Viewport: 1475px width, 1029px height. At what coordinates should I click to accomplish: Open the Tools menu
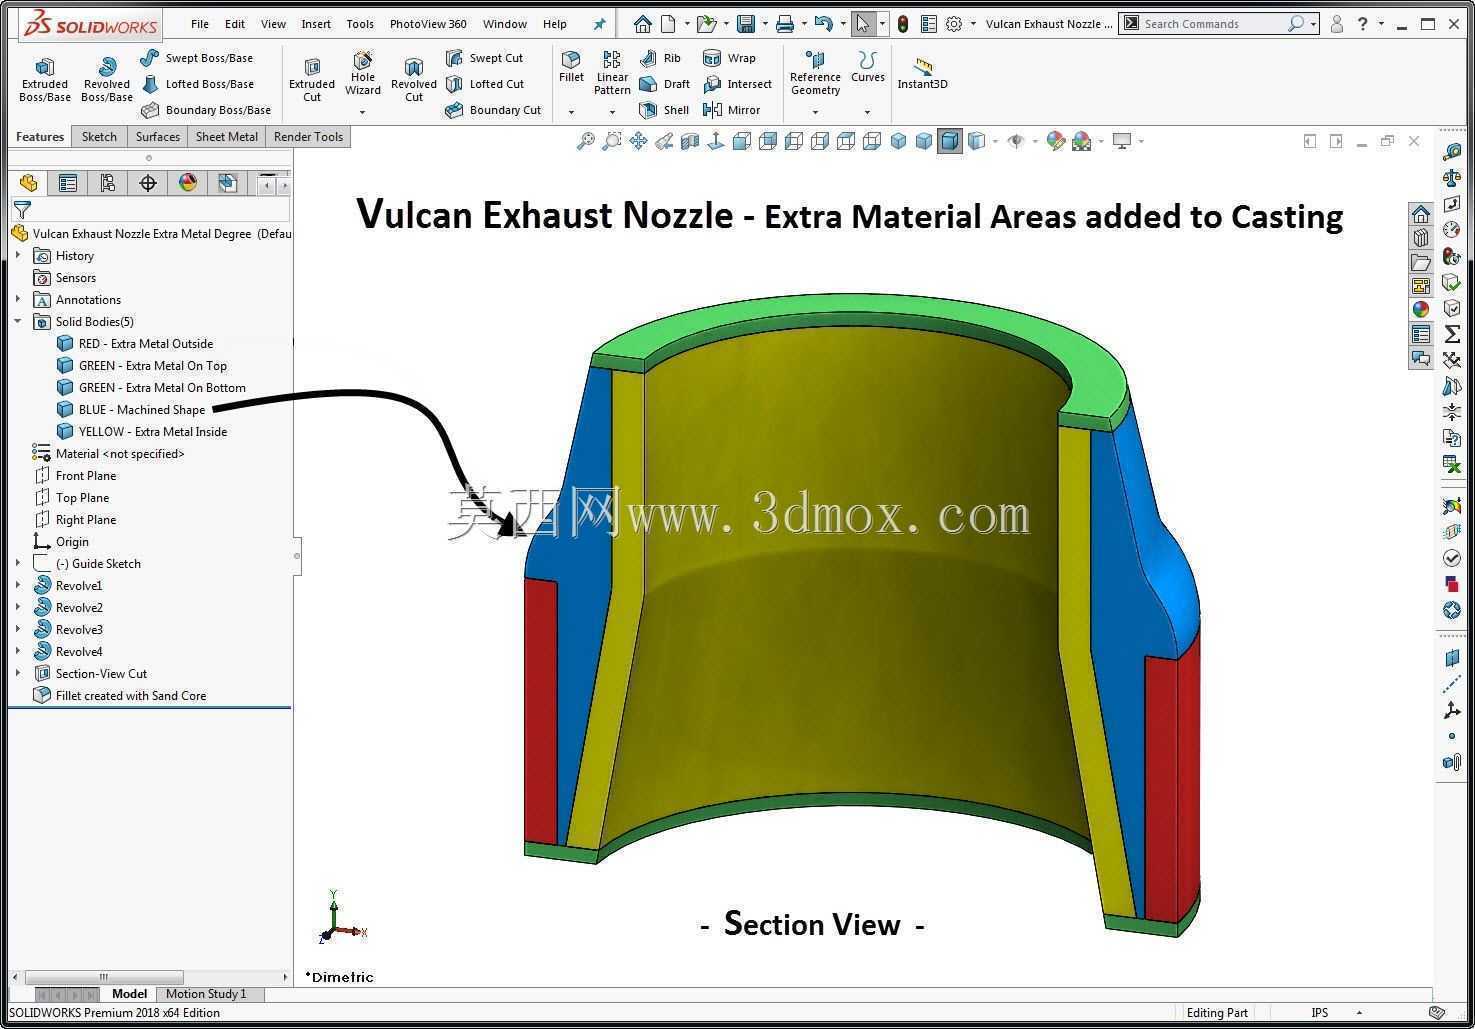pyautogui.click(x=360, y=24)
